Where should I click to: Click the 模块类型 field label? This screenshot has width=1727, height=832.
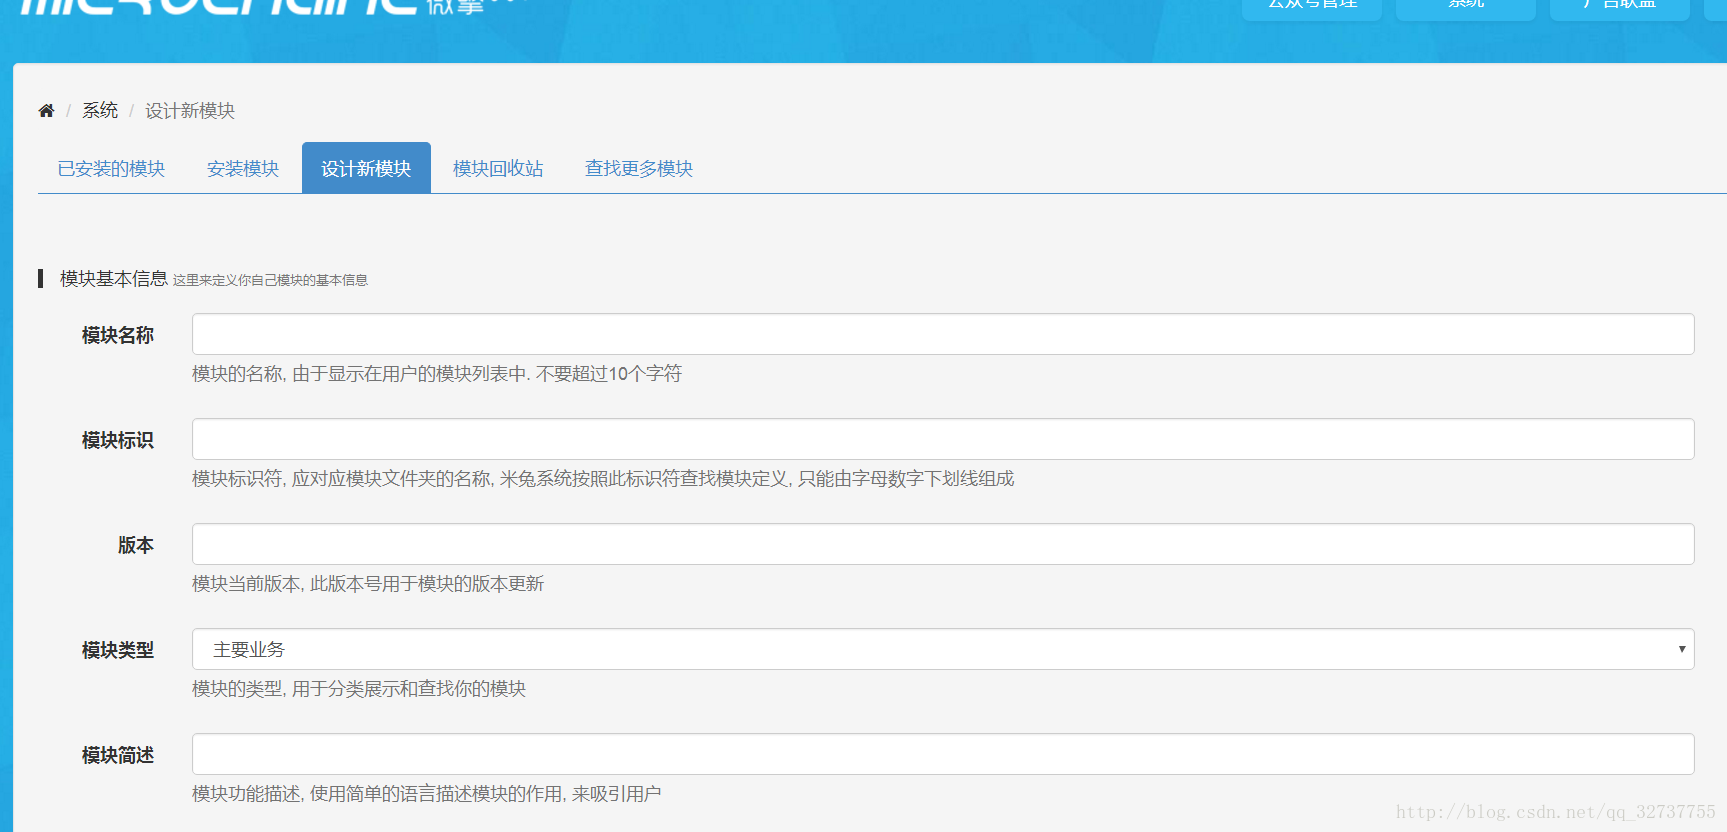(x=118, y=650)
